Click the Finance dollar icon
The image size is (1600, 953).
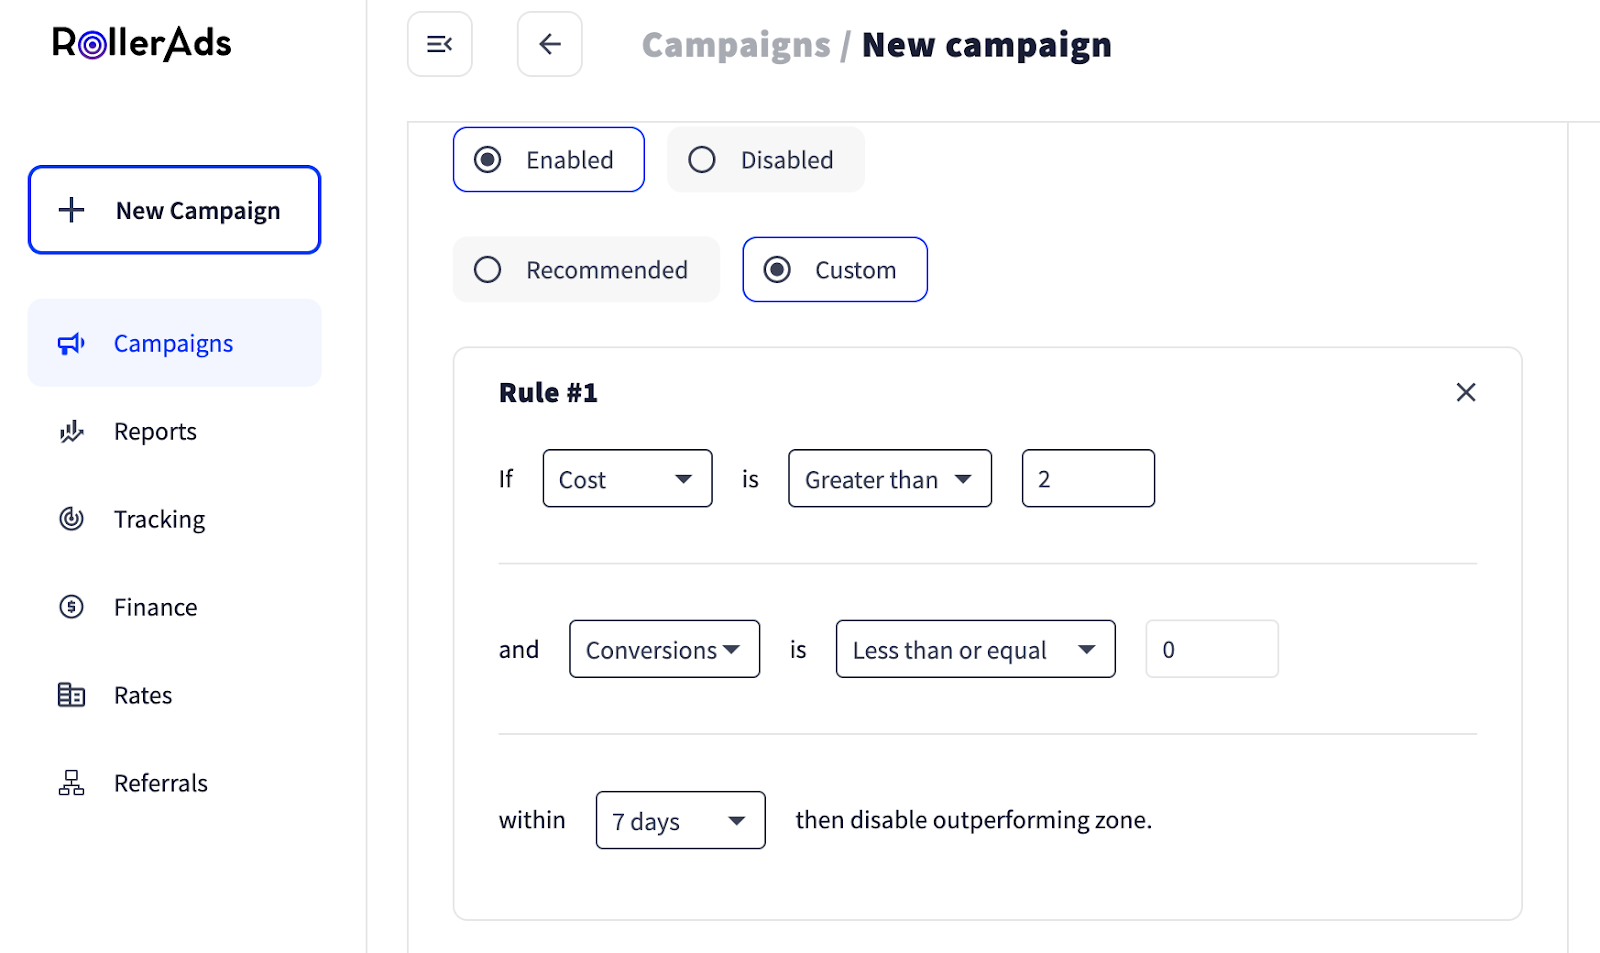[x=71, y=607]
